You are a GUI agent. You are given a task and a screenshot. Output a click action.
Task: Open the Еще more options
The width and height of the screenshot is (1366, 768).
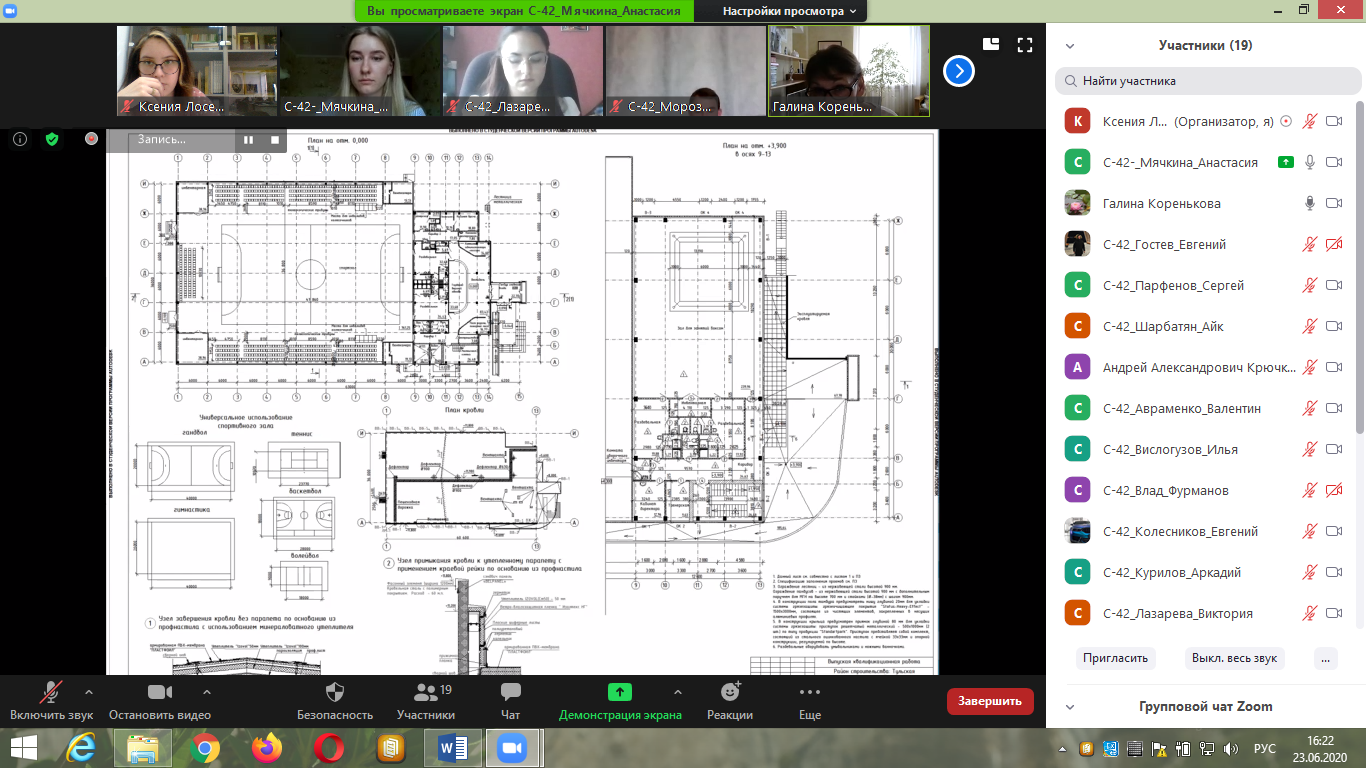(810, 701)
